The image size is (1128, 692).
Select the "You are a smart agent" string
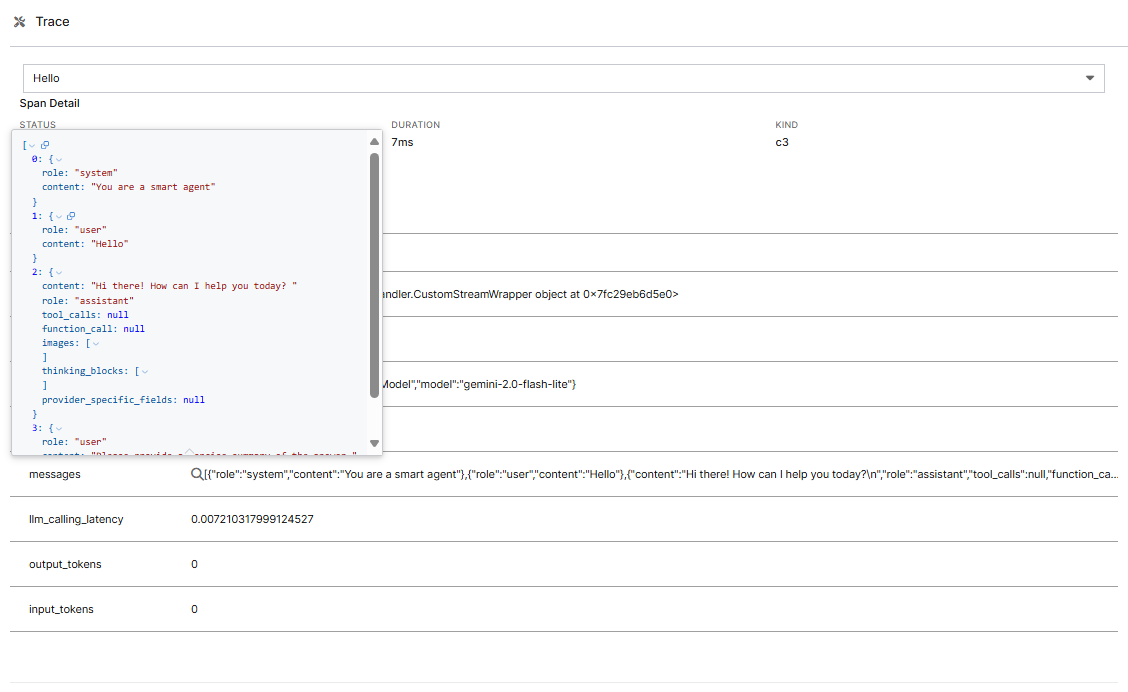153,187
